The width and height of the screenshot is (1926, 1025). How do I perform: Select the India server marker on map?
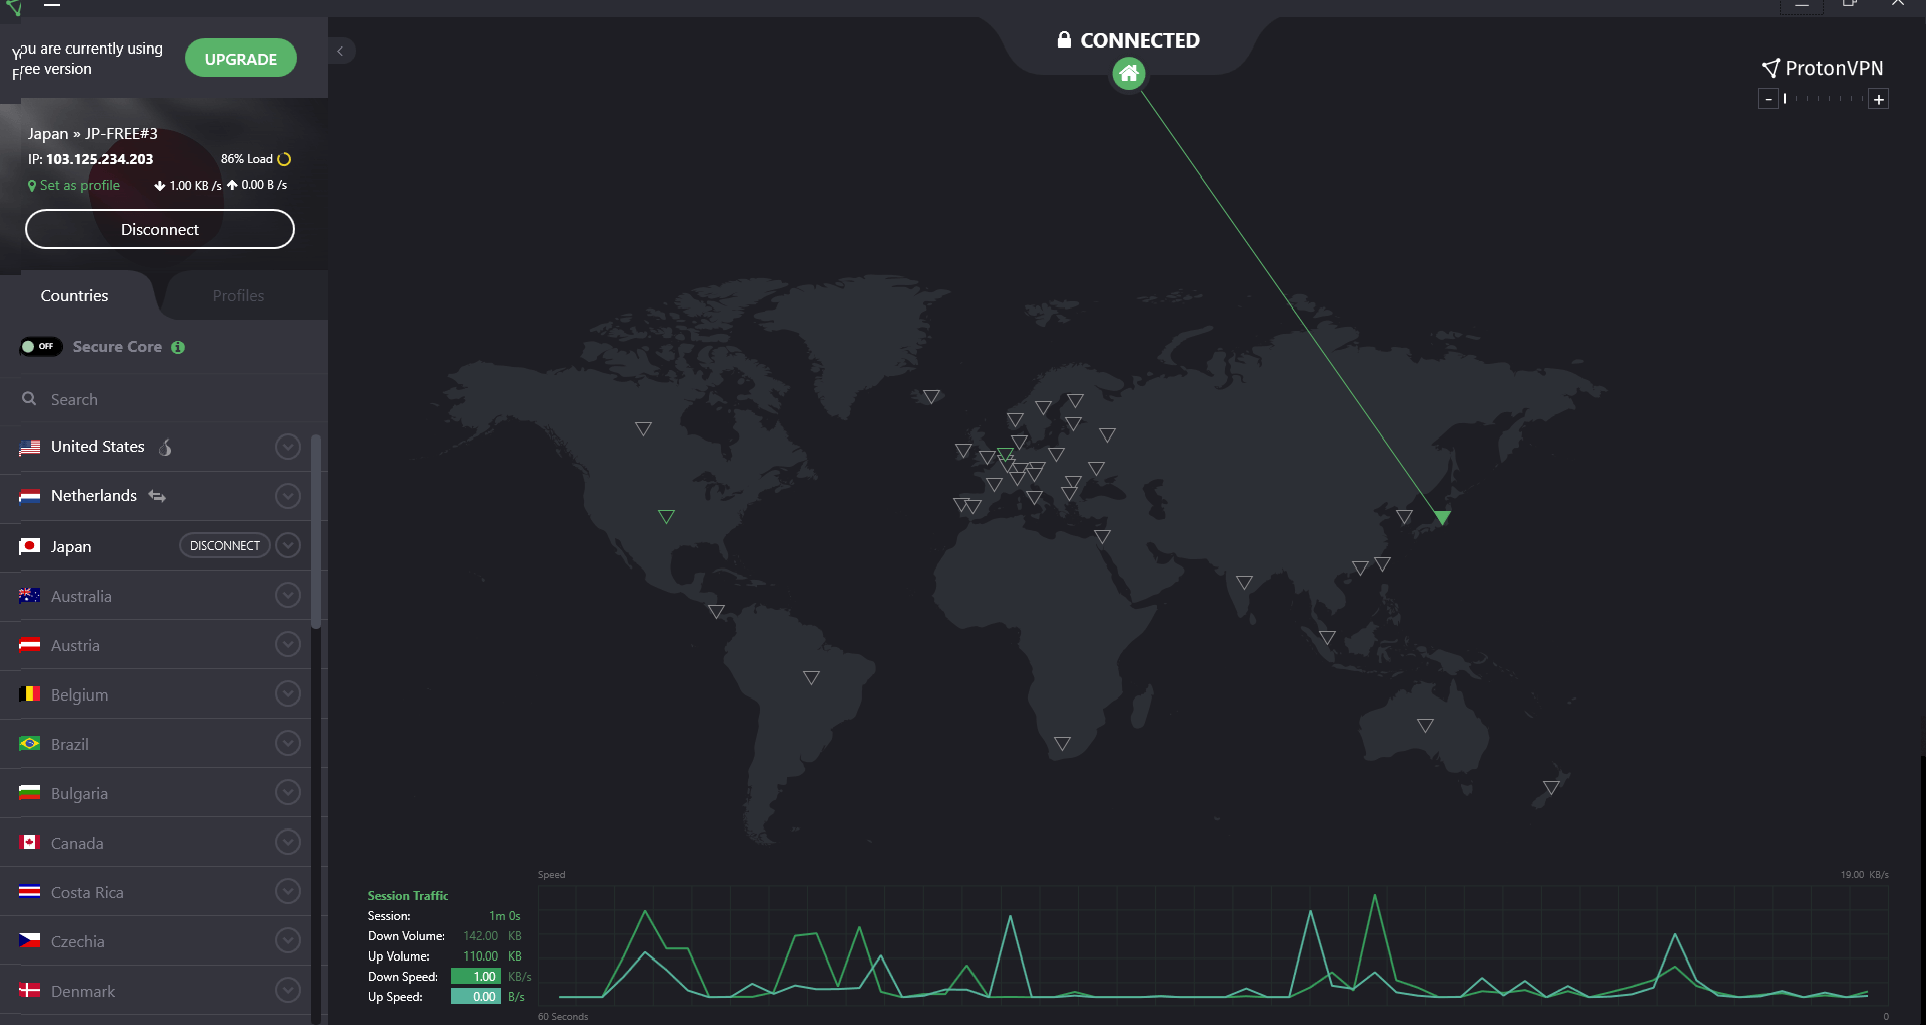1244,582
